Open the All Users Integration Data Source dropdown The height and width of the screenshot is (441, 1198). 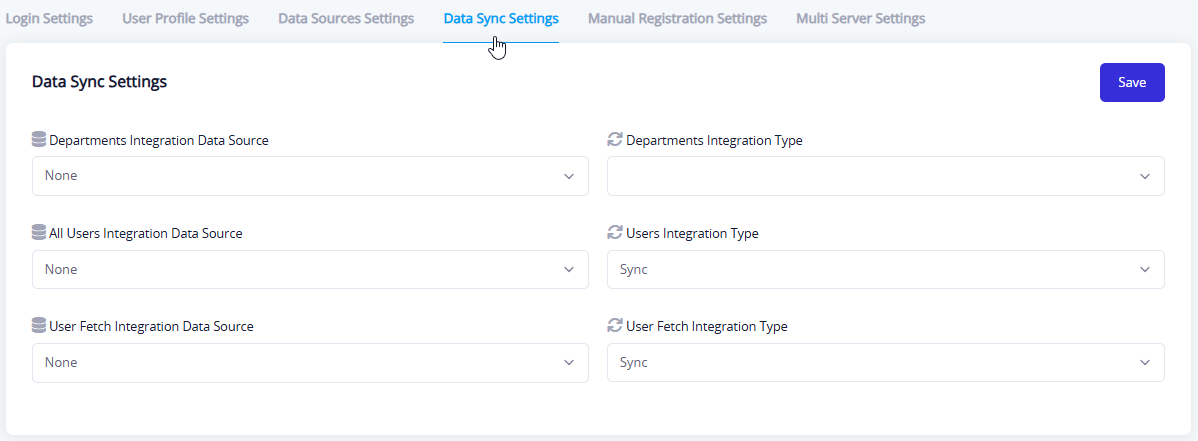click(310, 269)
